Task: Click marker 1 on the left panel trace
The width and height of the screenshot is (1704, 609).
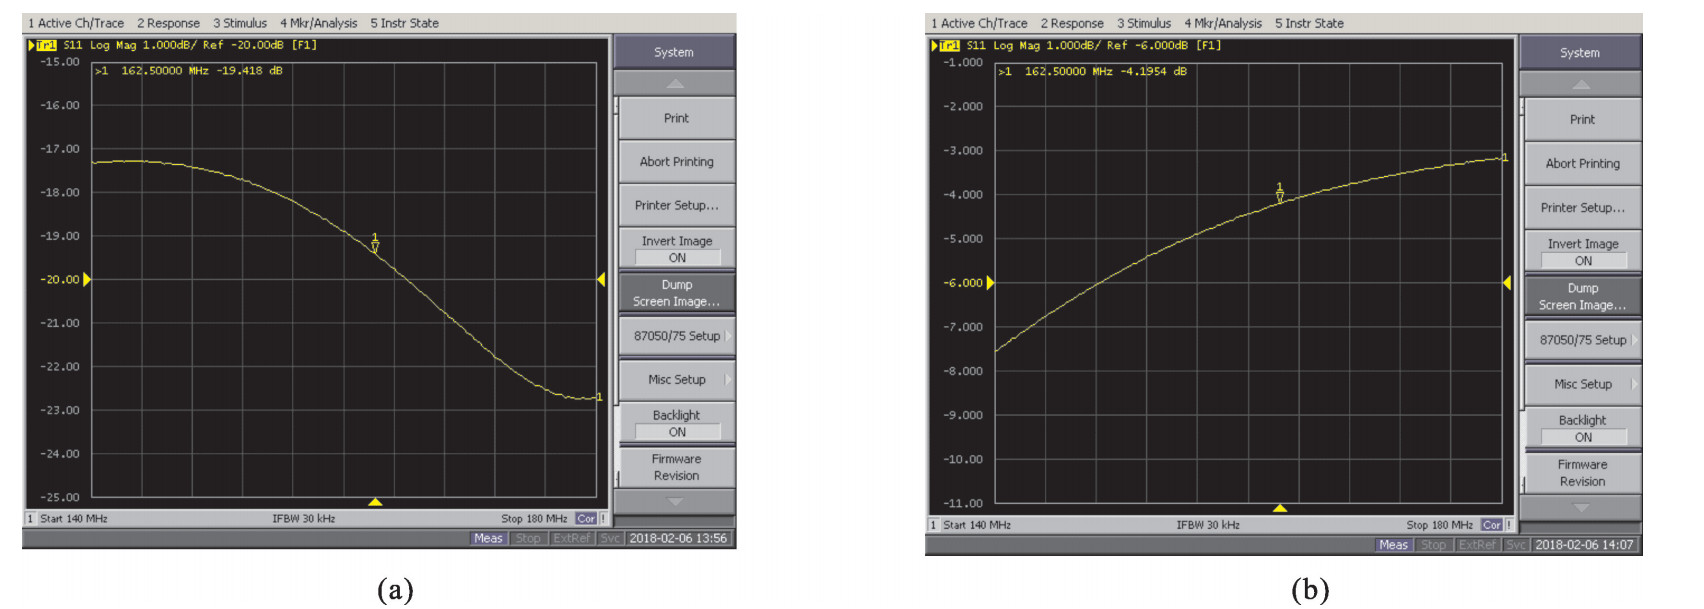Action: [x=375, y=244]
